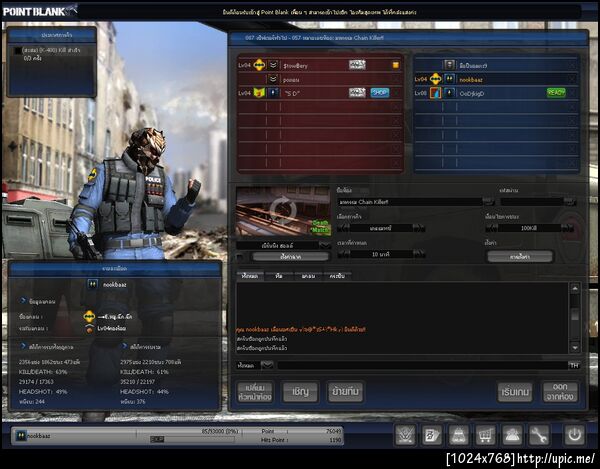Toggle the slot X box on "S D" row
The height and width of the screenshot is (469, 600).
coord(396,93)
